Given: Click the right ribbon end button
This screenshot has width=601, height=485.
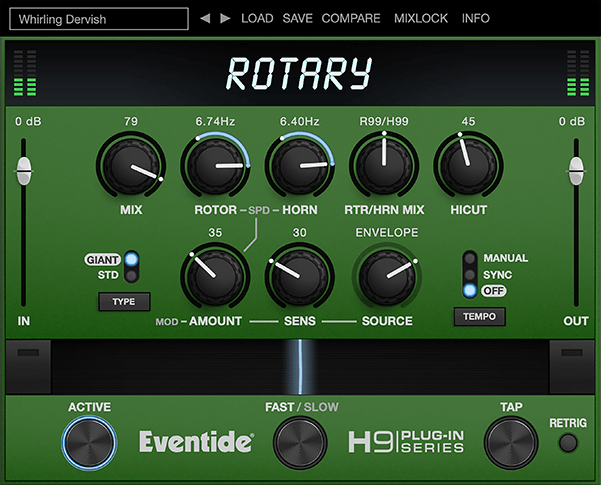Looking at the screenshot, I should (x=572, y=367).
